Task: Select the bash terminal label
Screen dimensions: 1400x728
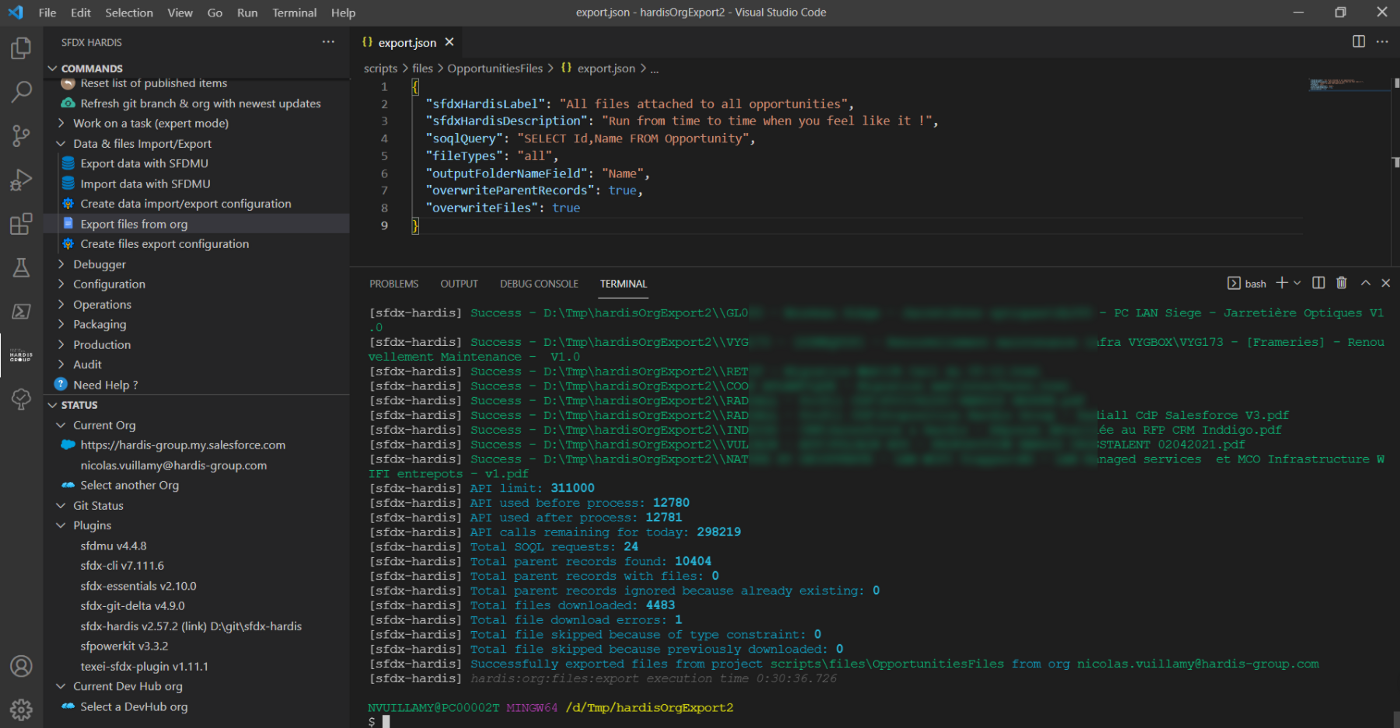Action: (1247, 284)
